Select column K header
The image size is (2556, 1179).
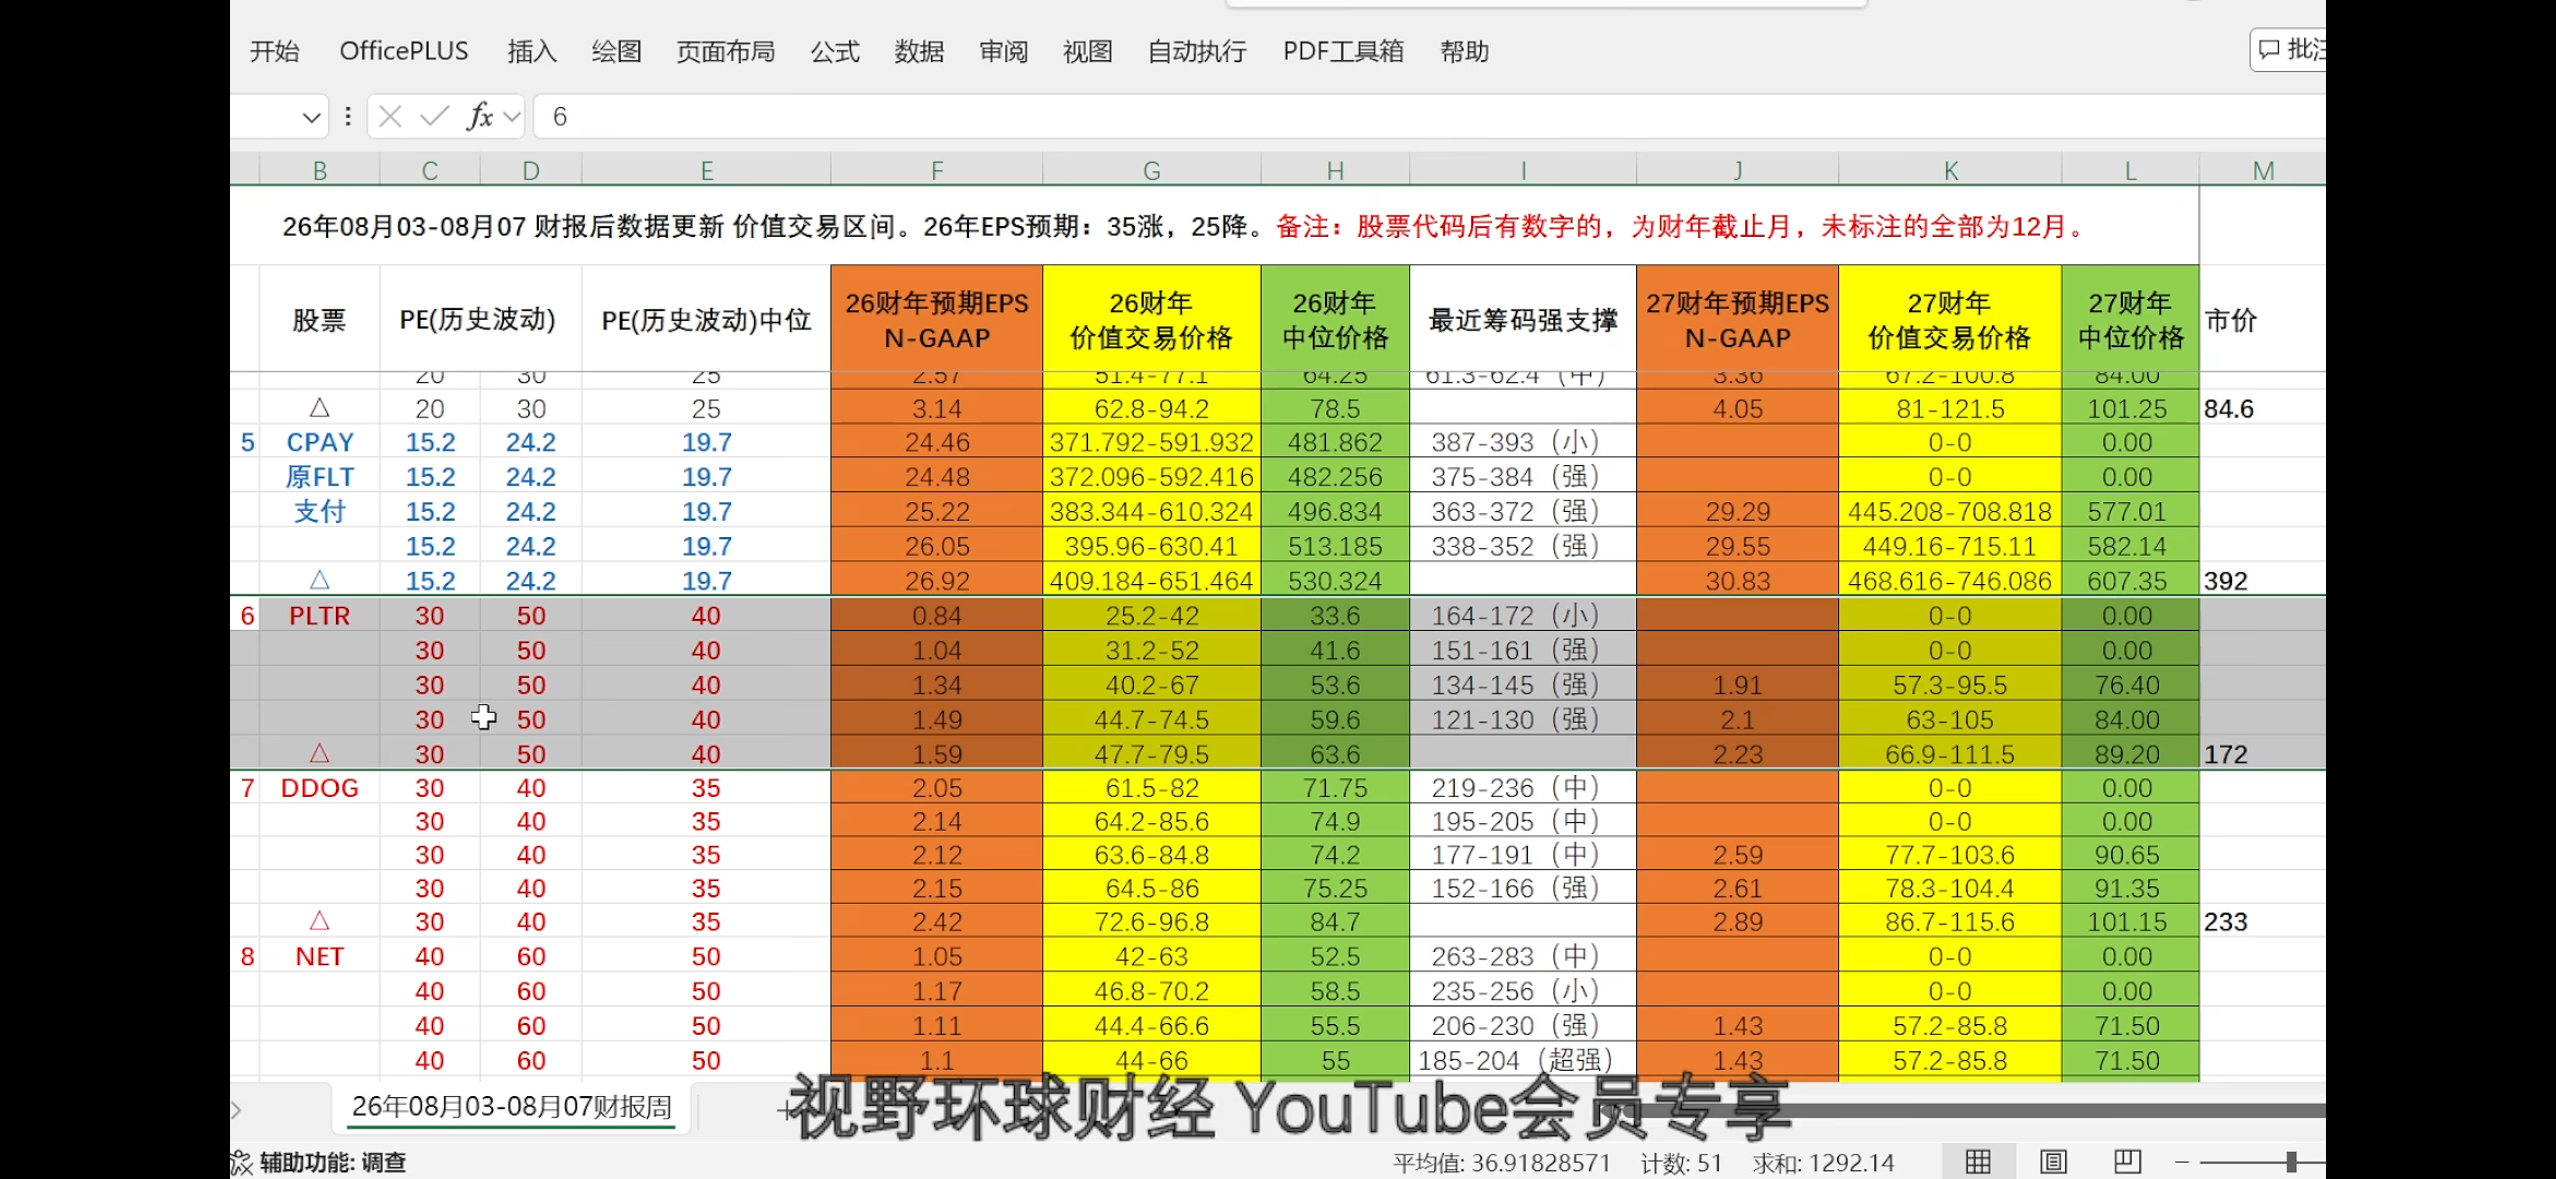click(x=1950, y=171)
